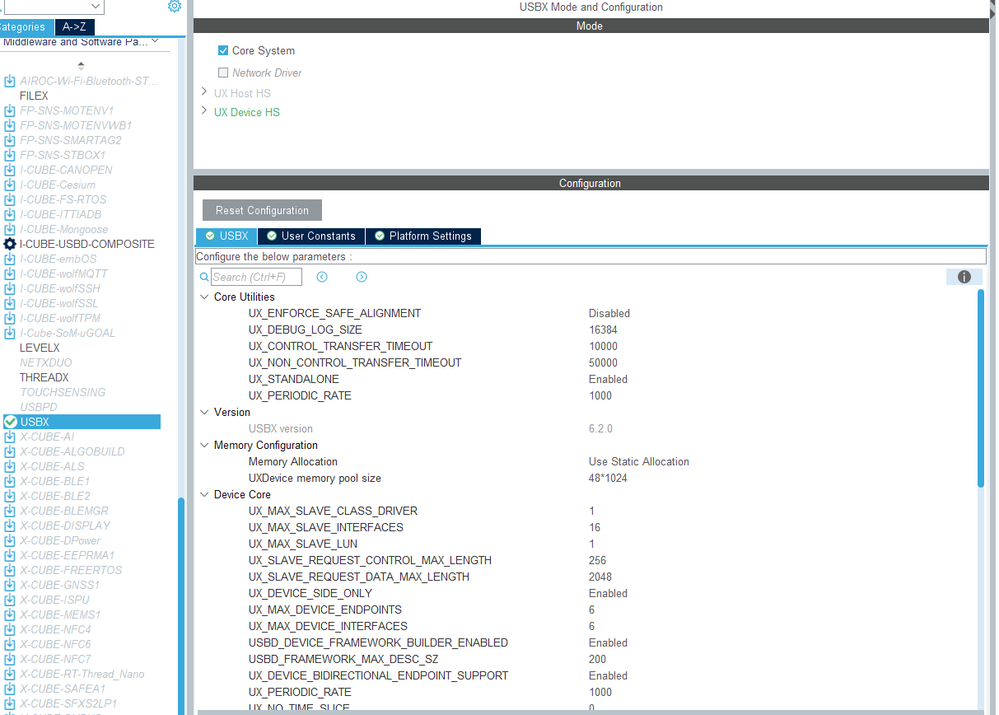The height and width of the screenshot is (715, 999).
Task: Click the download icon beside I-CUBE-embOS
Action: (10, 259)
